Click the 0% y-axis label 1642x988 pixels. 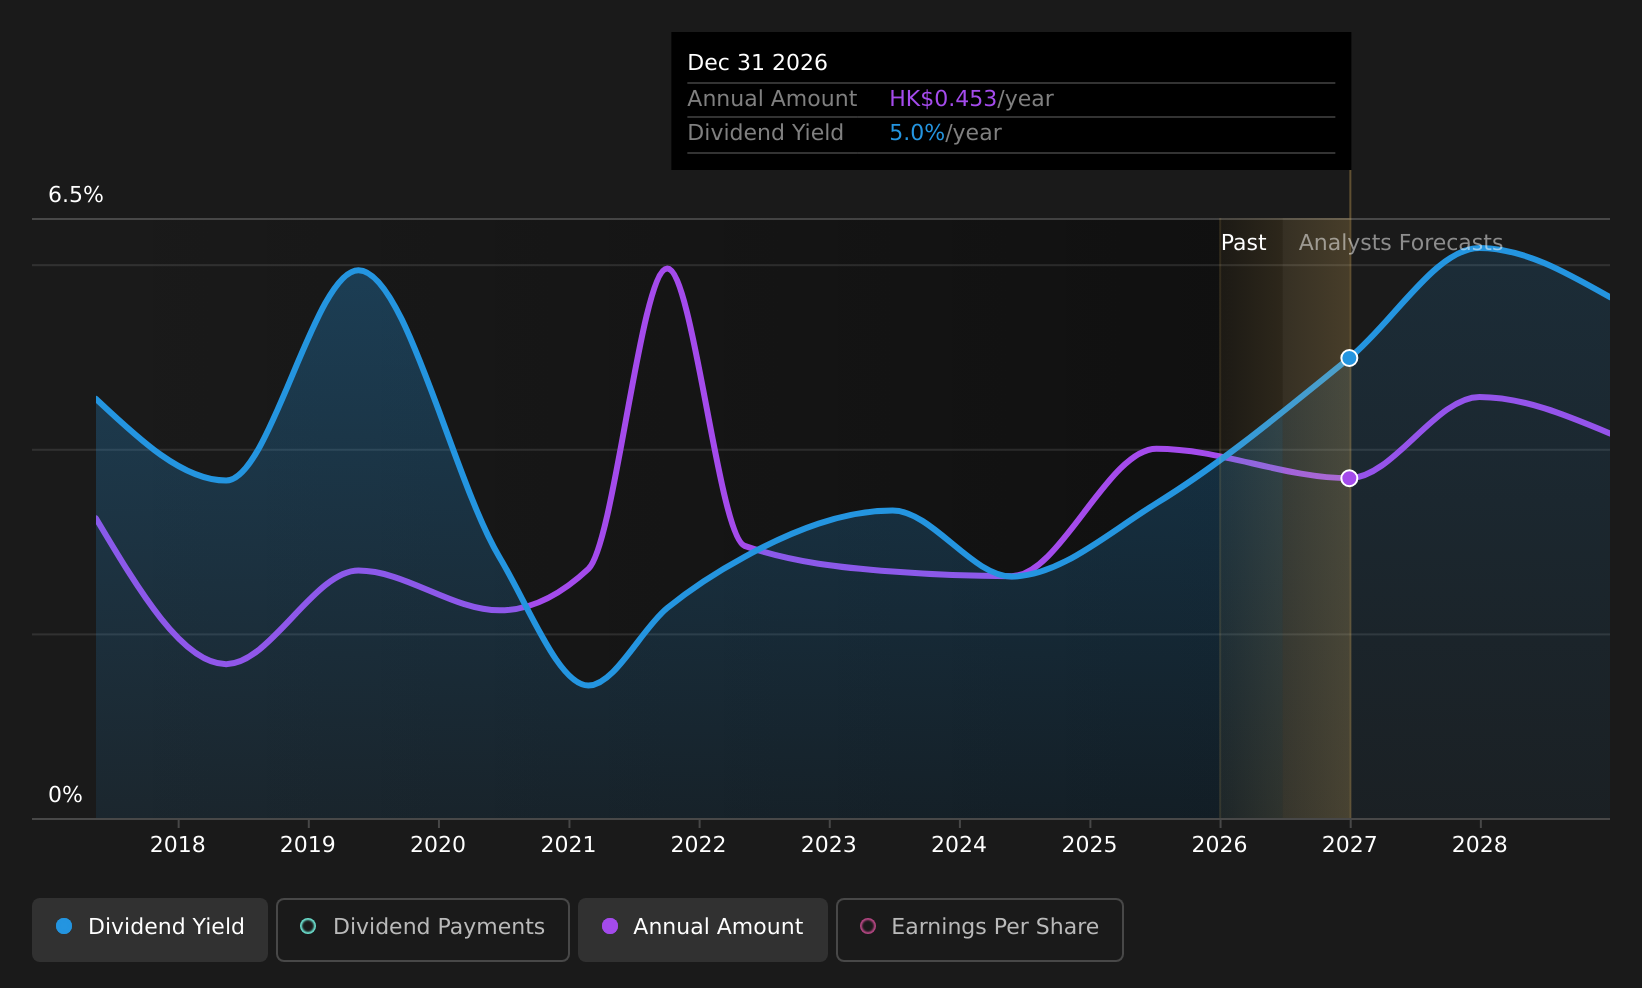[66, 795]
